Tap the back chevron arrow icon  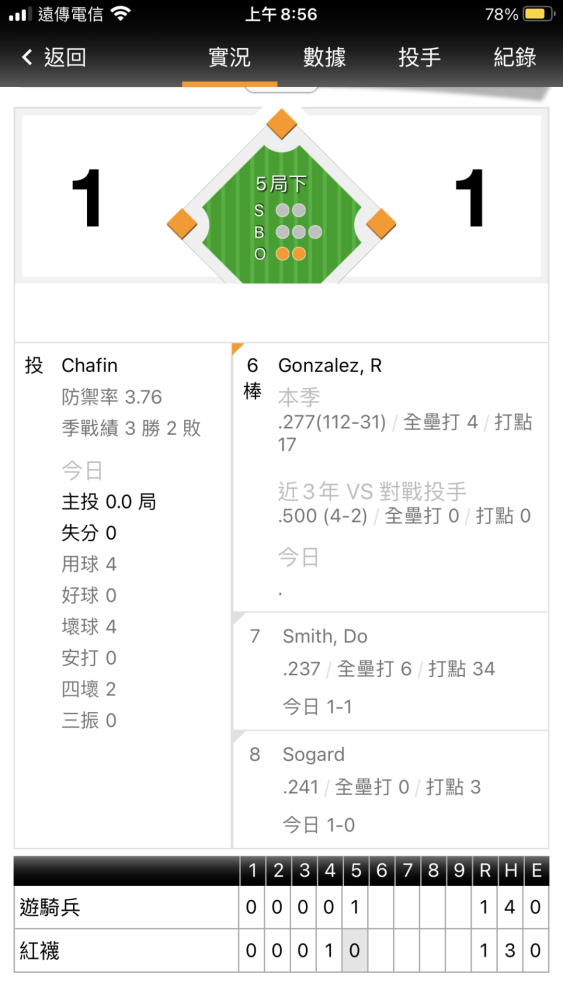[27, 57]
